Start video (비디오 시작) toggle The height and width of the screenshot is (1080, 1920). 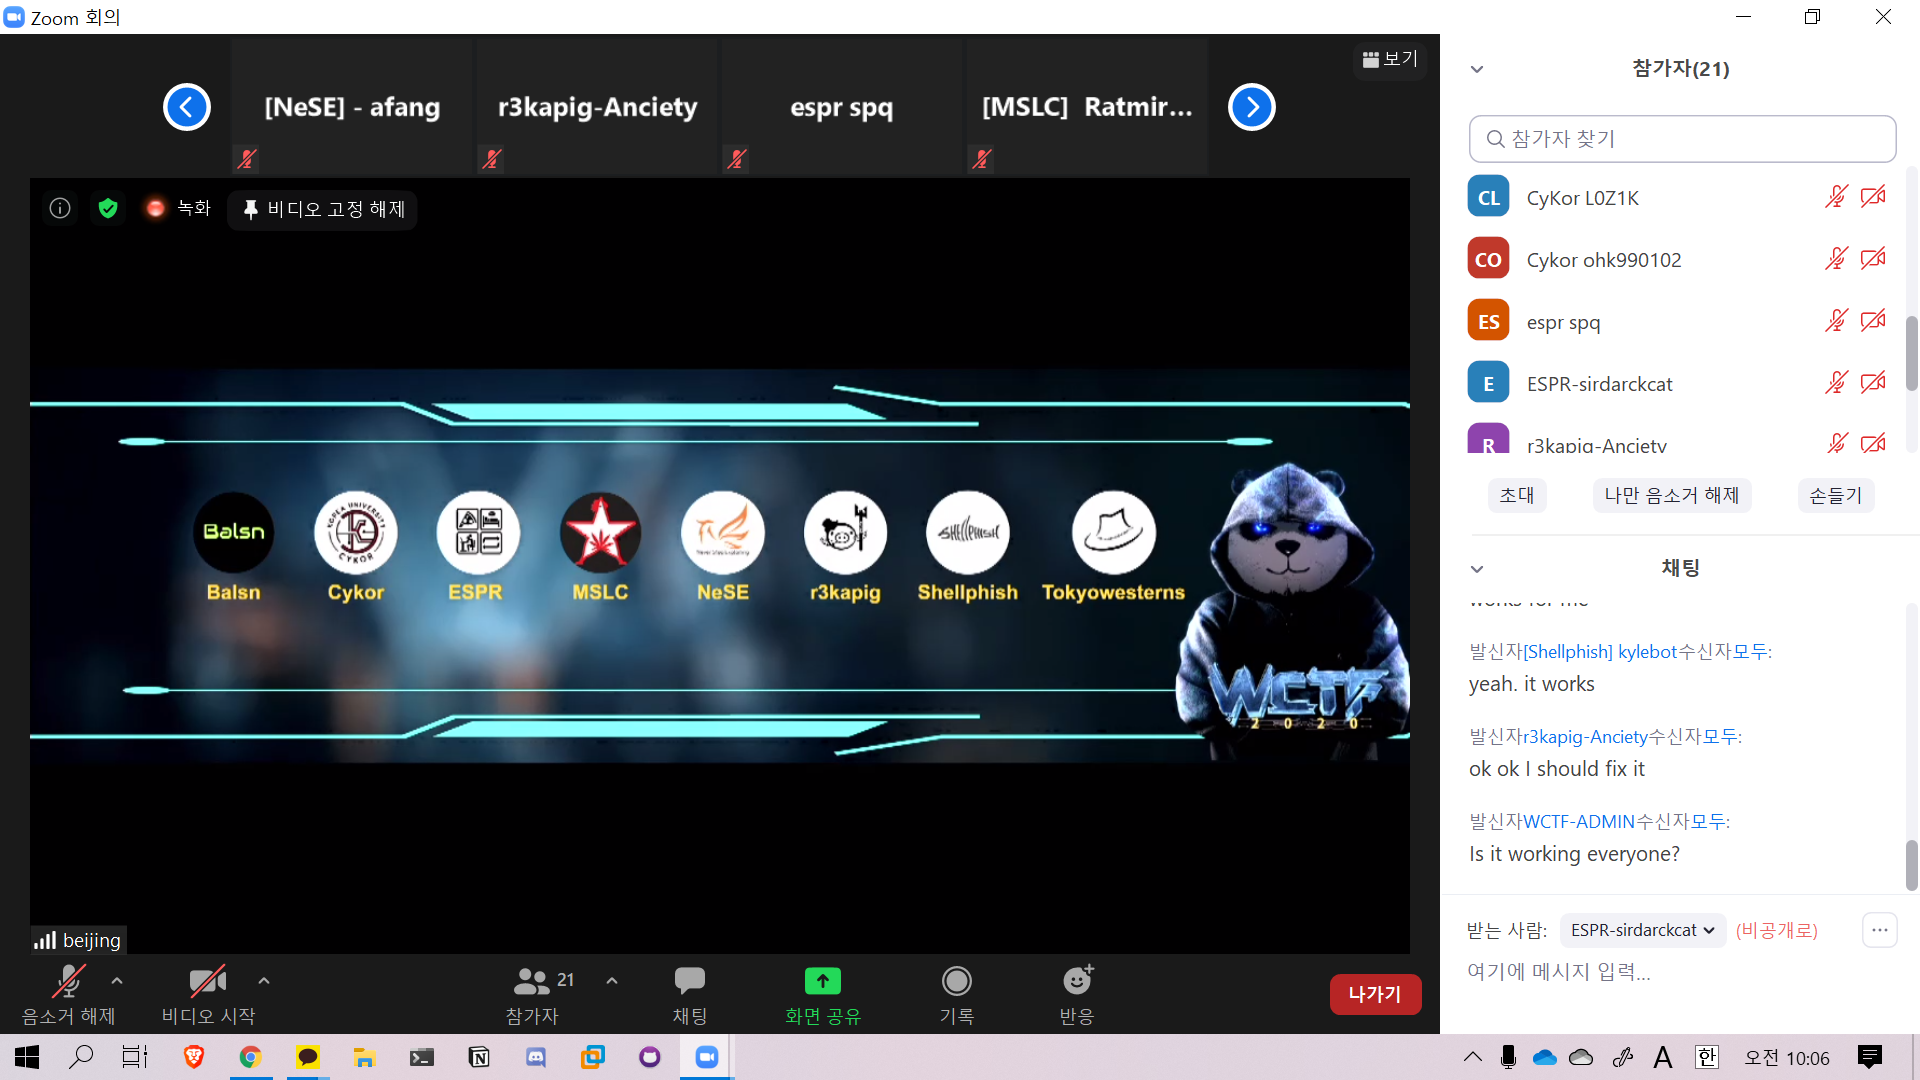[x=208, y=982]
